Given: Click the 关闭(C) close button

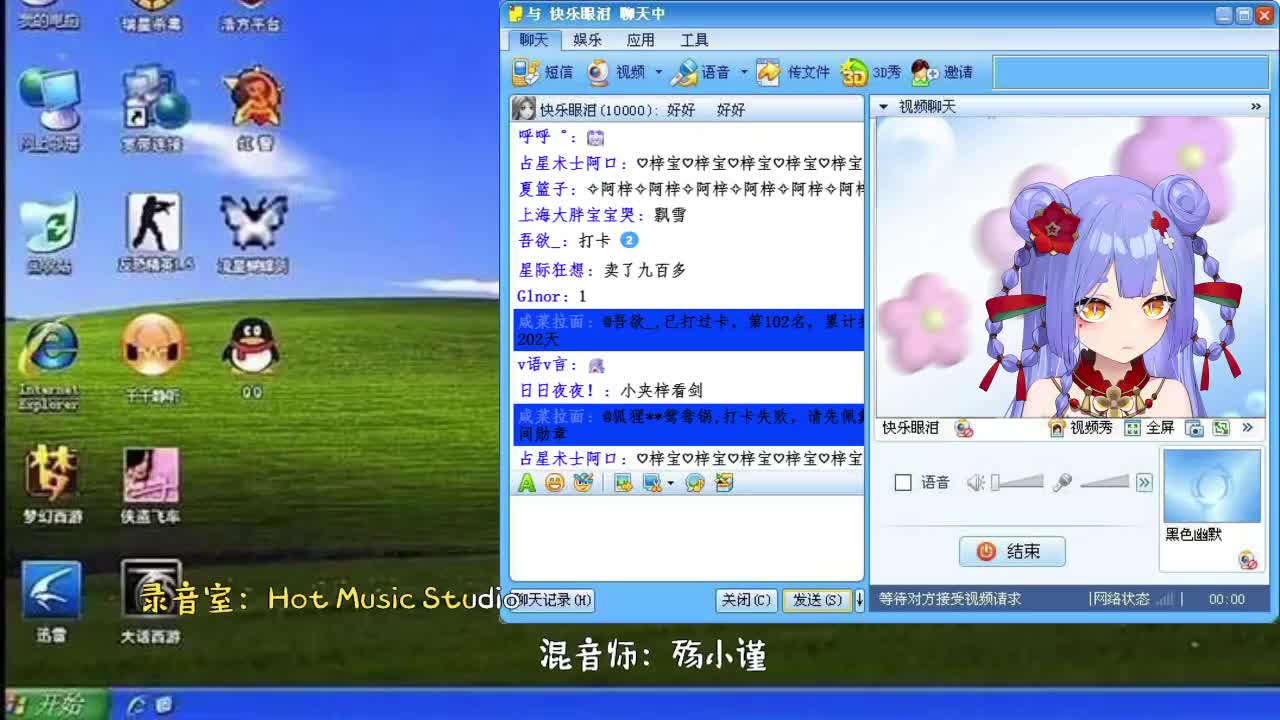Looking at the screenshot, I should point(746,600).
